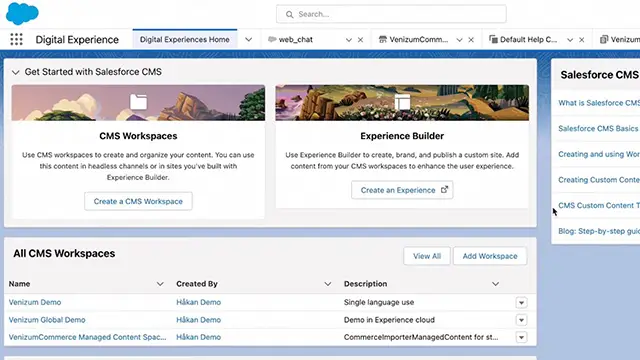Click the CMS Workspaces folder icon

click(138, 102)
